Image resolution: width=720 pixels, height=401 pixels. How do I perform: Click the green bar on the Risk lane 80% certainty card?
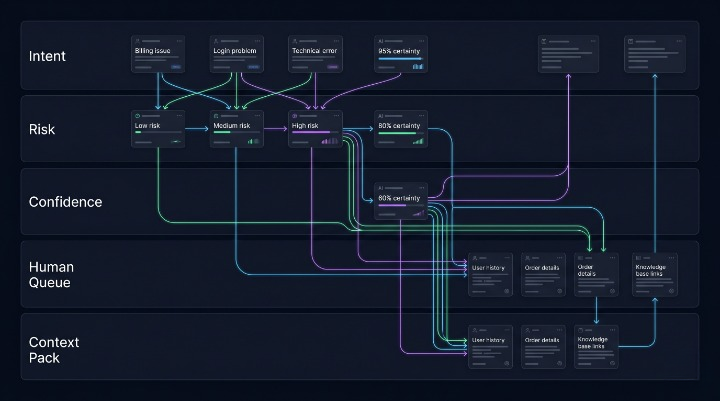[x=397, y=133]
